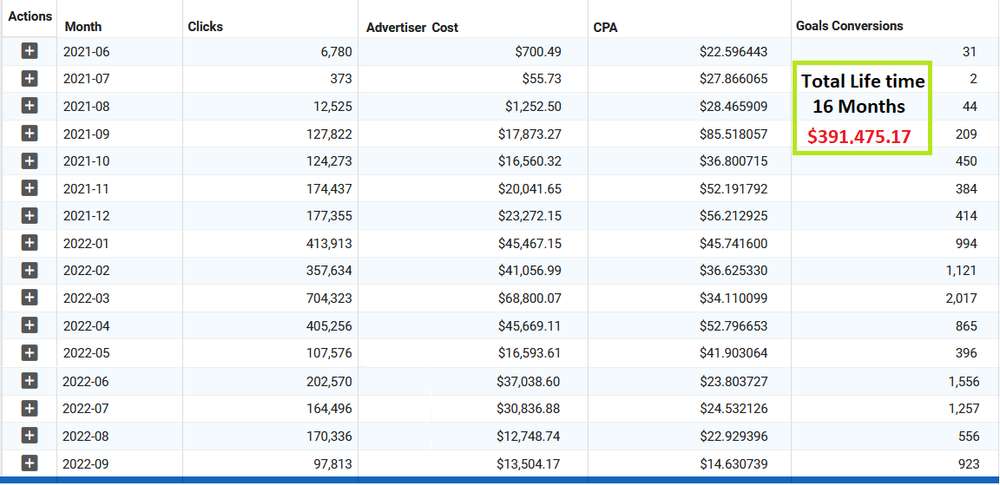
Task: Sort by the Clicks column header
Action: (x=206, y=27)
